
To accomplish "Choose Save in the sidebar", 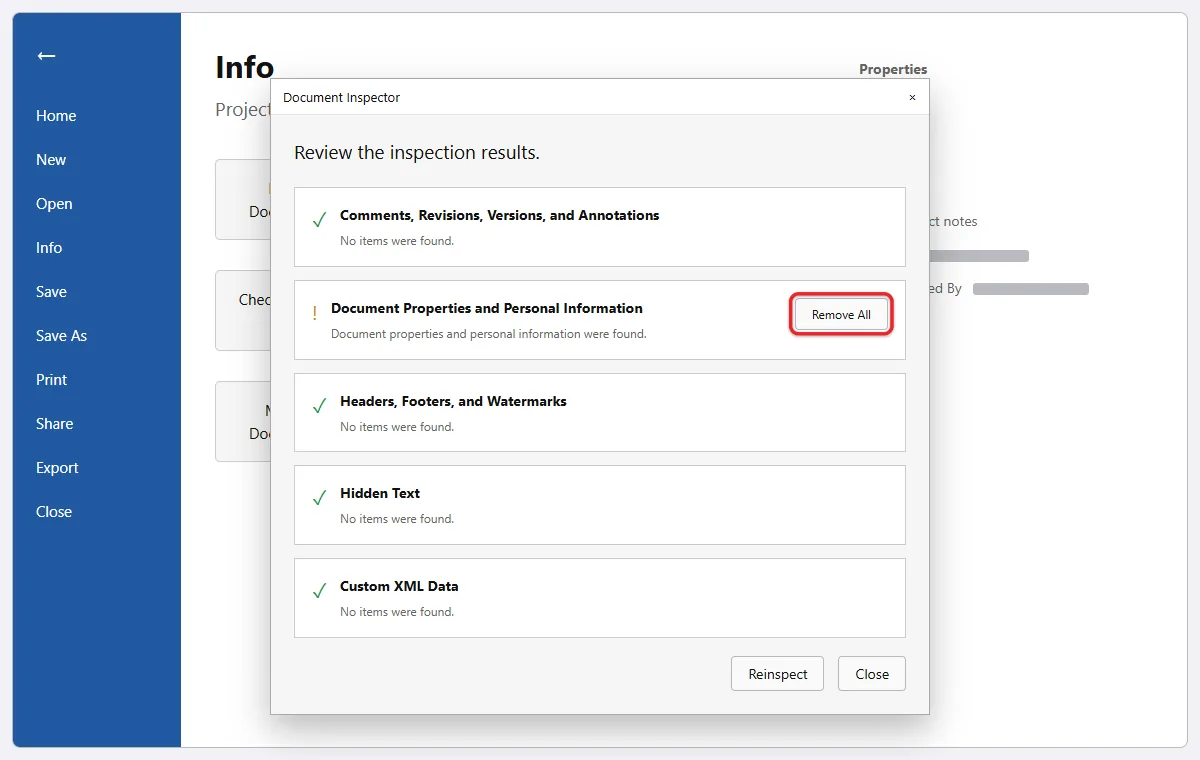I will (x=51, y=292).
